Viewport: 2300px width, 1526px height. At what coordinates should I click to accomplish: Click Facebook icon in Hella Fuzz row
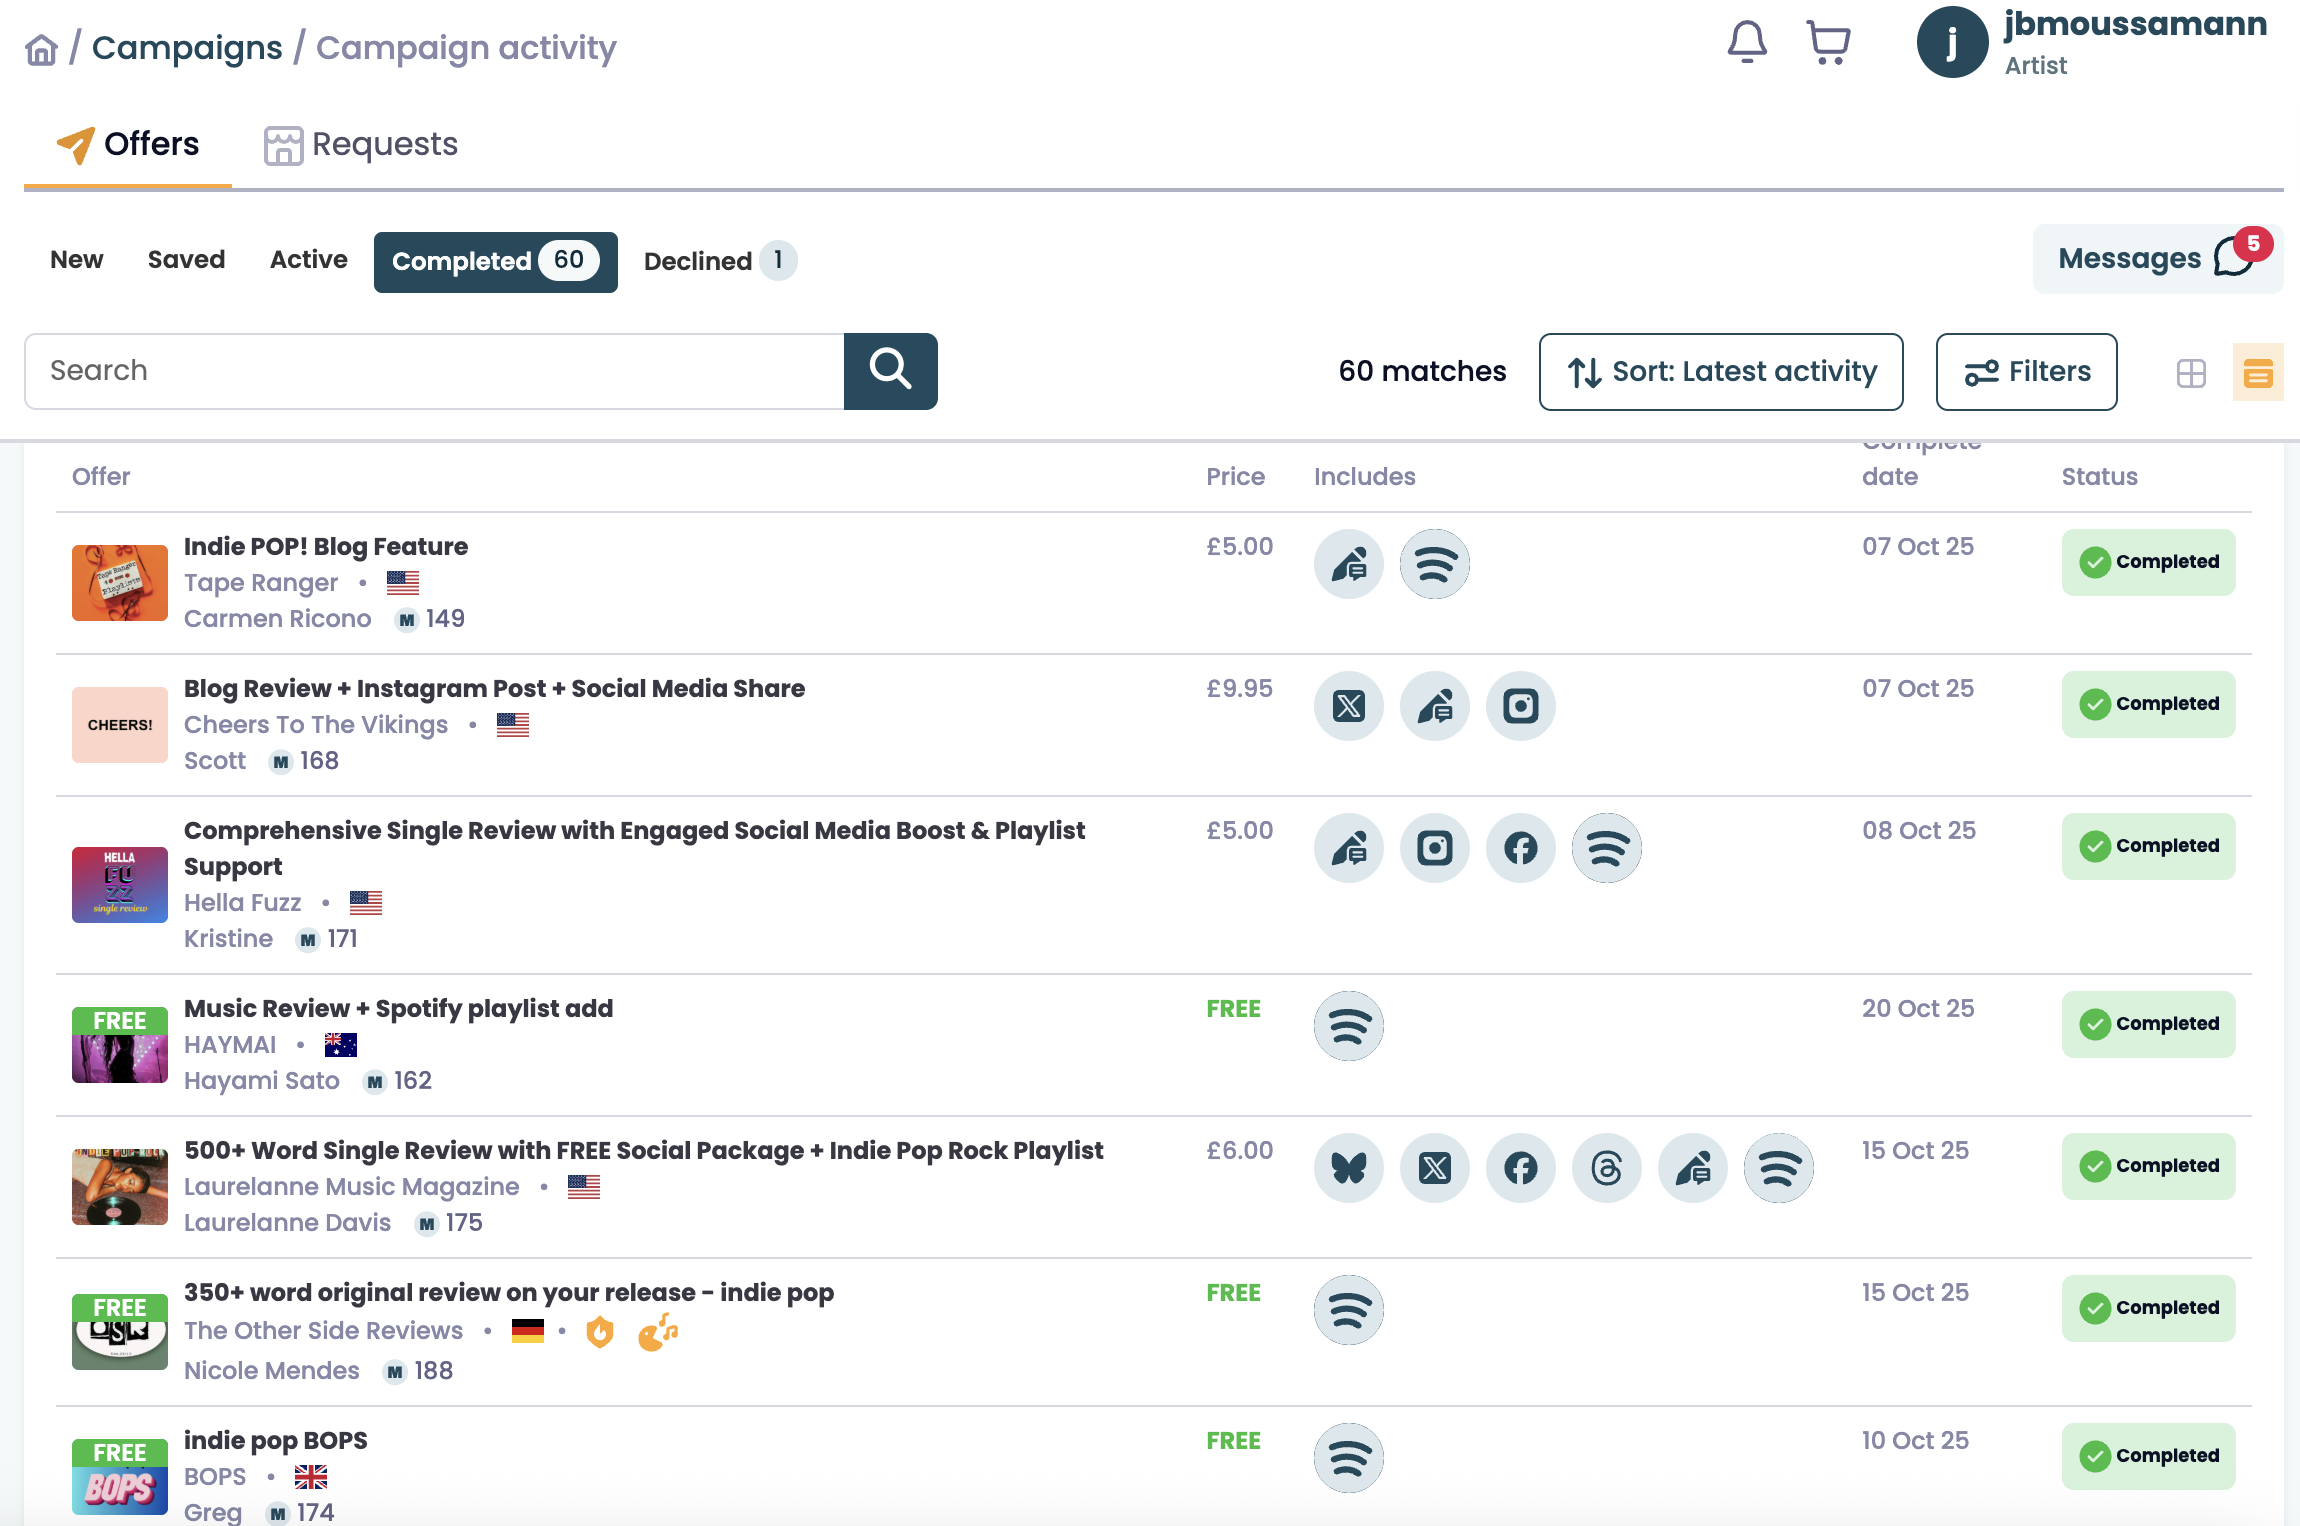click(1520, 848)
